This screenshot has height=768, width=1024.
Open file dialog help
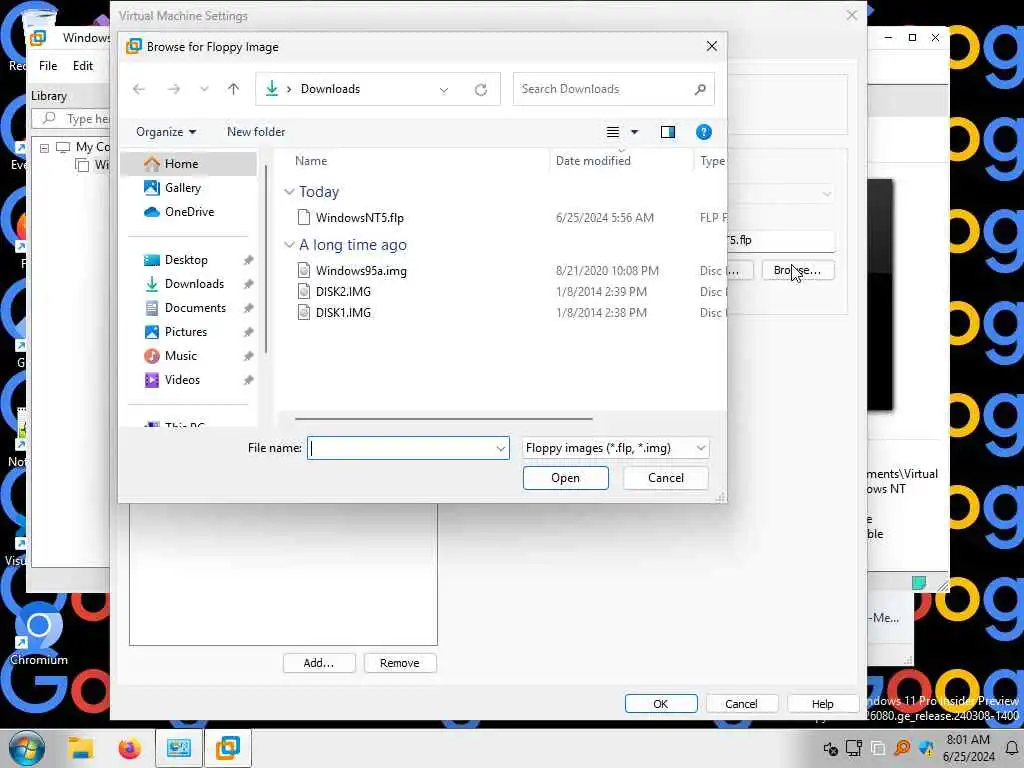(x=703, y=132)
